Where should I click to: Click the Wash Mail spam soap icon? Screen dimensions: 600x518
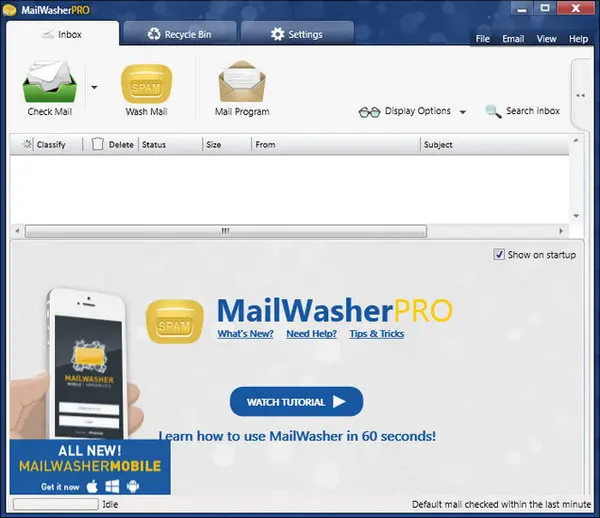tap(147, 84)
